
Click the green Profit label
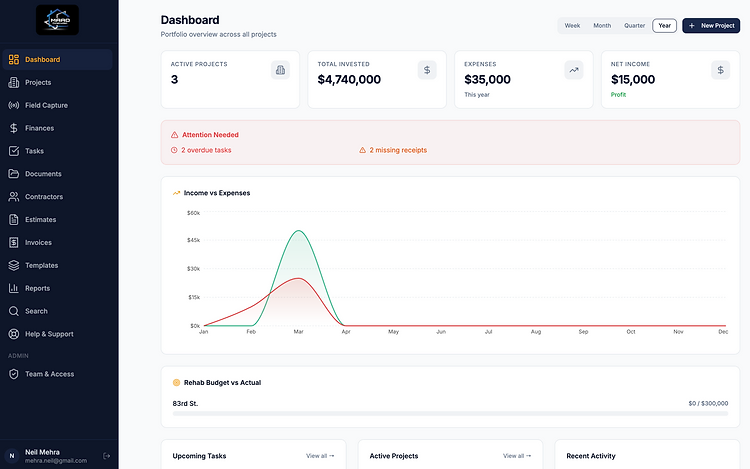pos(618,95)
